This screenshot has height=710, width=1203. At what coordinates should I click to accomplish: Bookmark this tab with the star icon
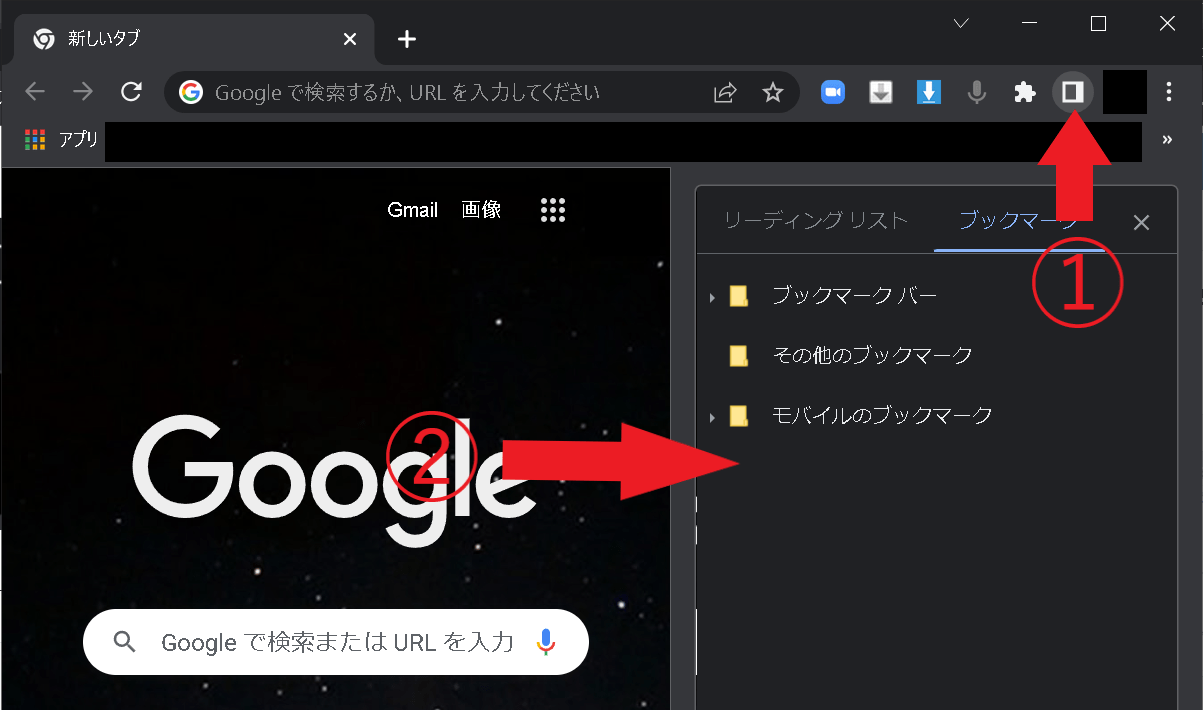click(773, 93)
